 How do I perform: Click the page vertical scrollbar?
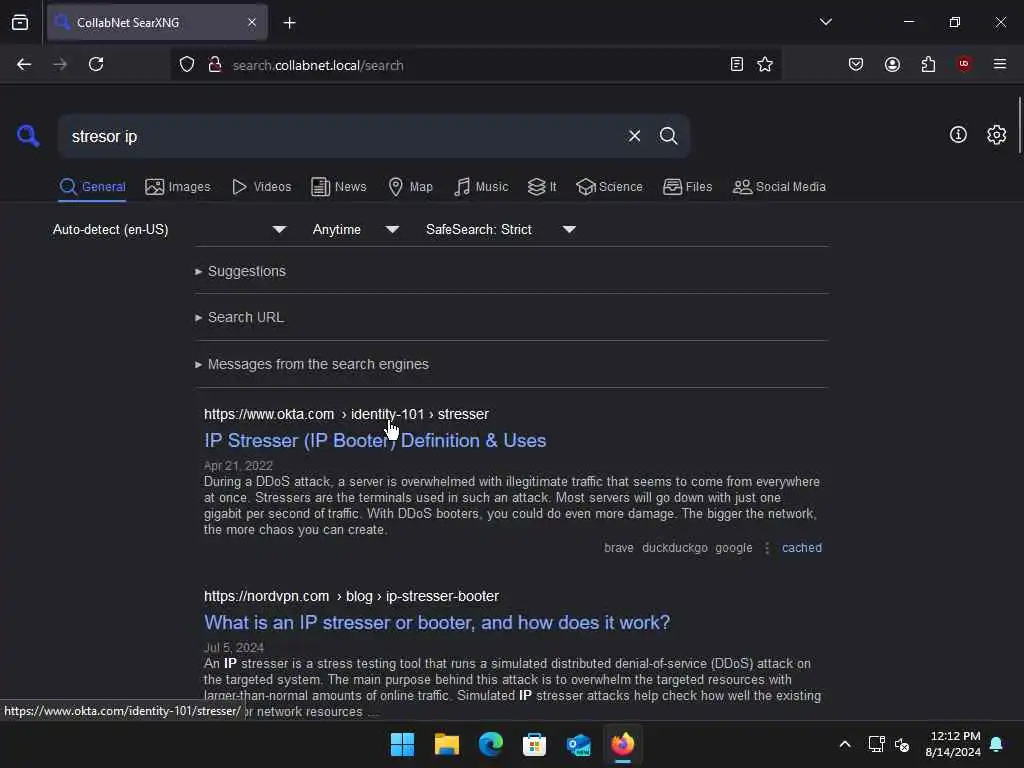(x=1019, y=125)
